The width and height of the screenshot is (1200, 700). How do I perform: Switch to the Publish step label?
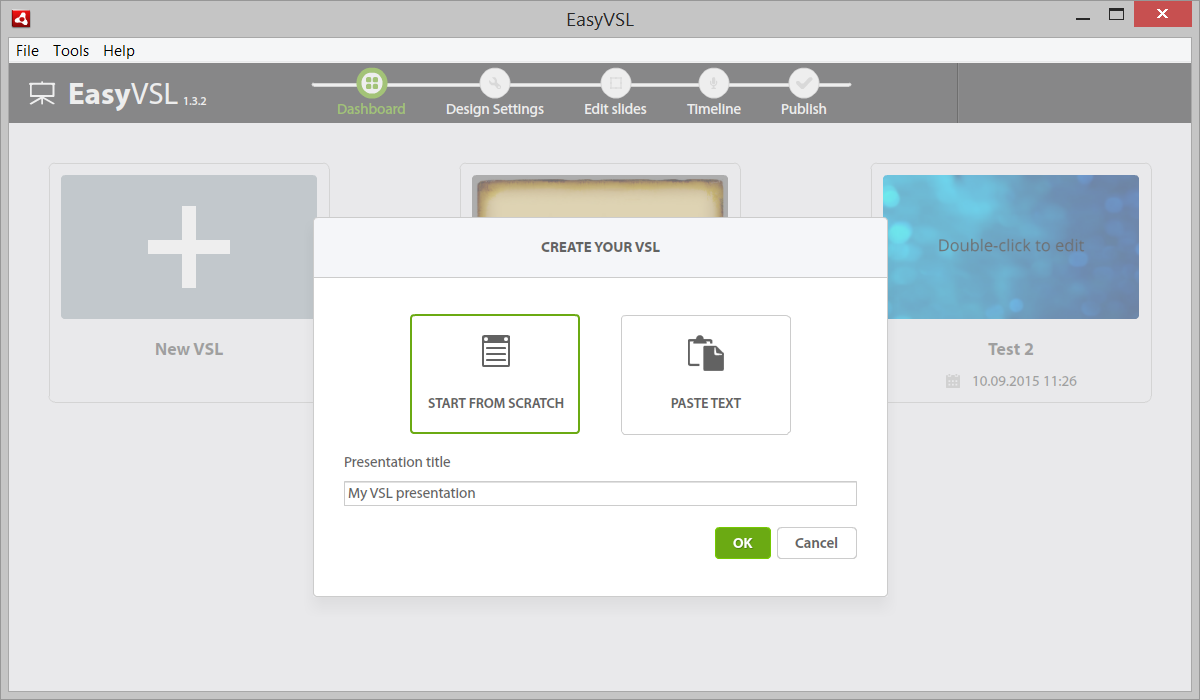pyautogui.click(x=804, y=109)
